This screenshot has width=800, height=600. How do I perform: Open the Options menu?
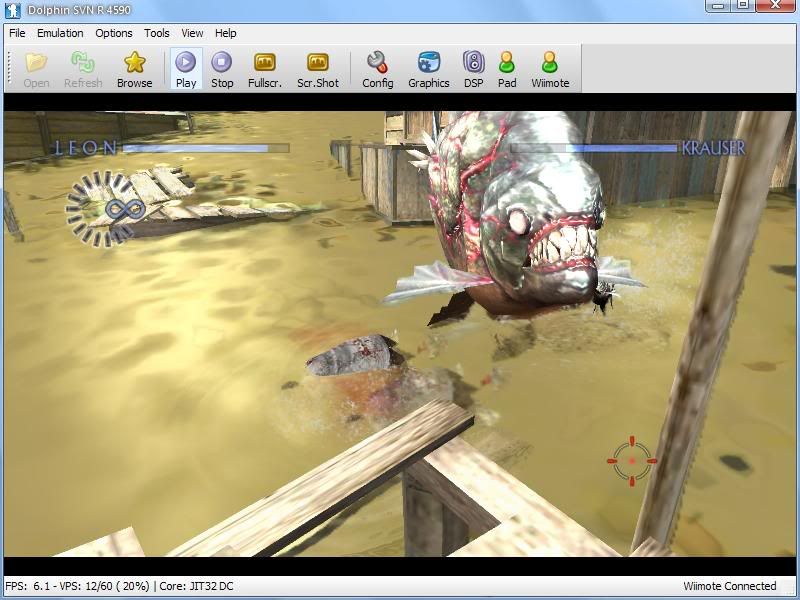point(114,33)
